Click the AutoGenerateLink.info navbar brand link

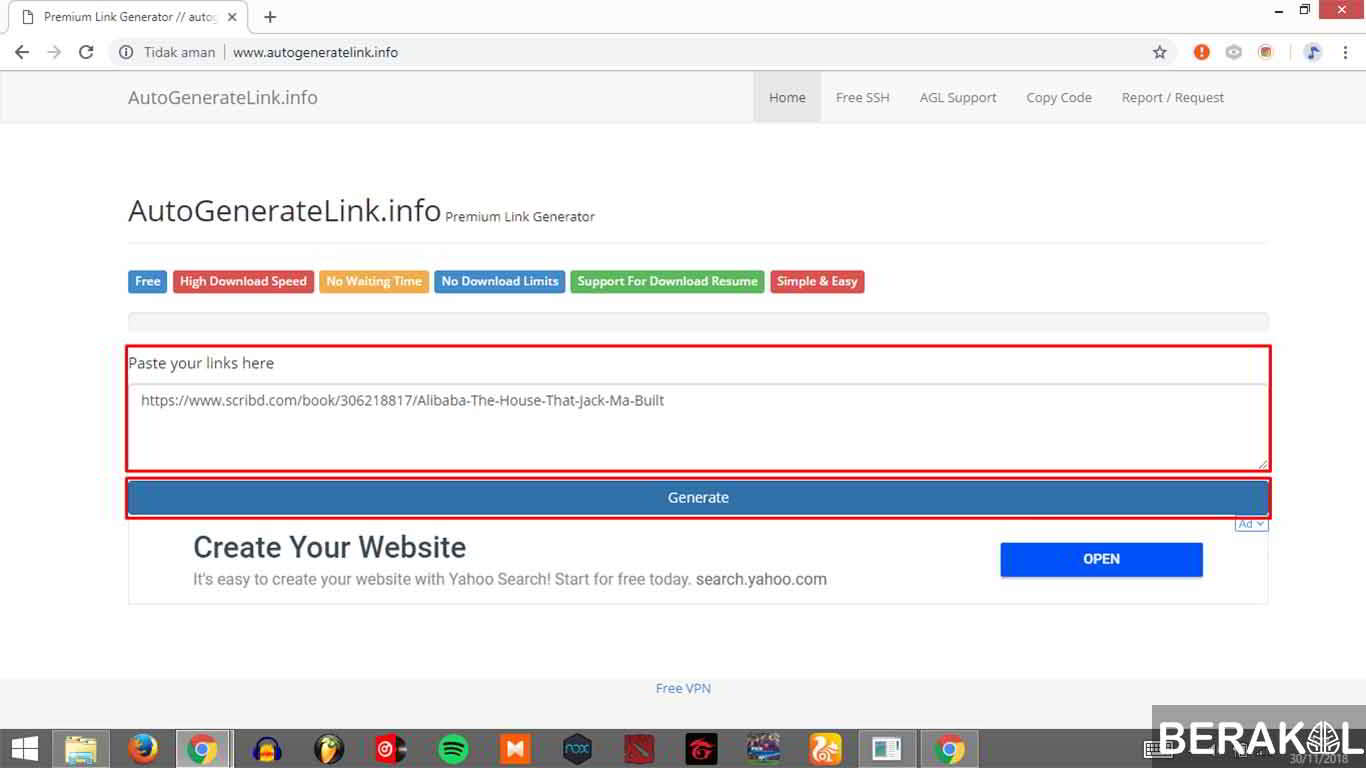click(223, 97)
